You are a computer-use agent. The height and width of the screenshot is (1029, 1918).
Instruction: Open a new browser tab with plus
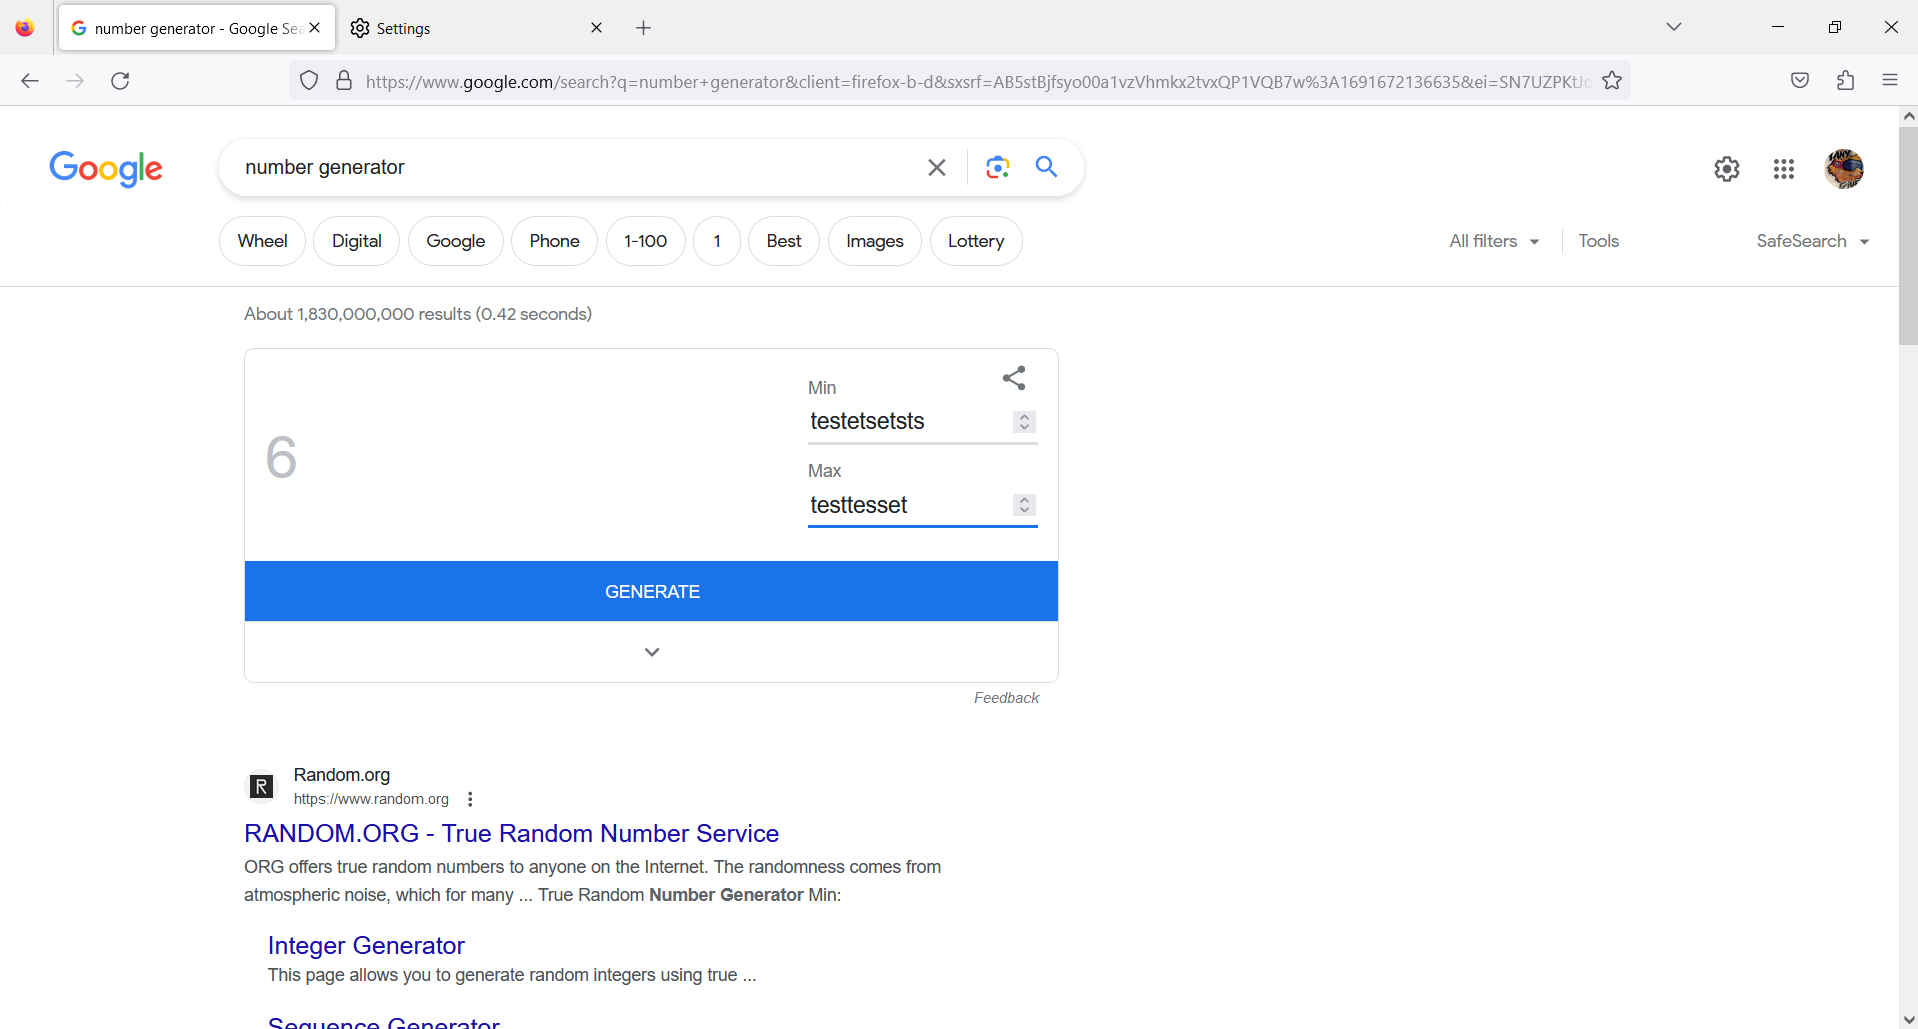pyautogui.click(x=644, y=28)
